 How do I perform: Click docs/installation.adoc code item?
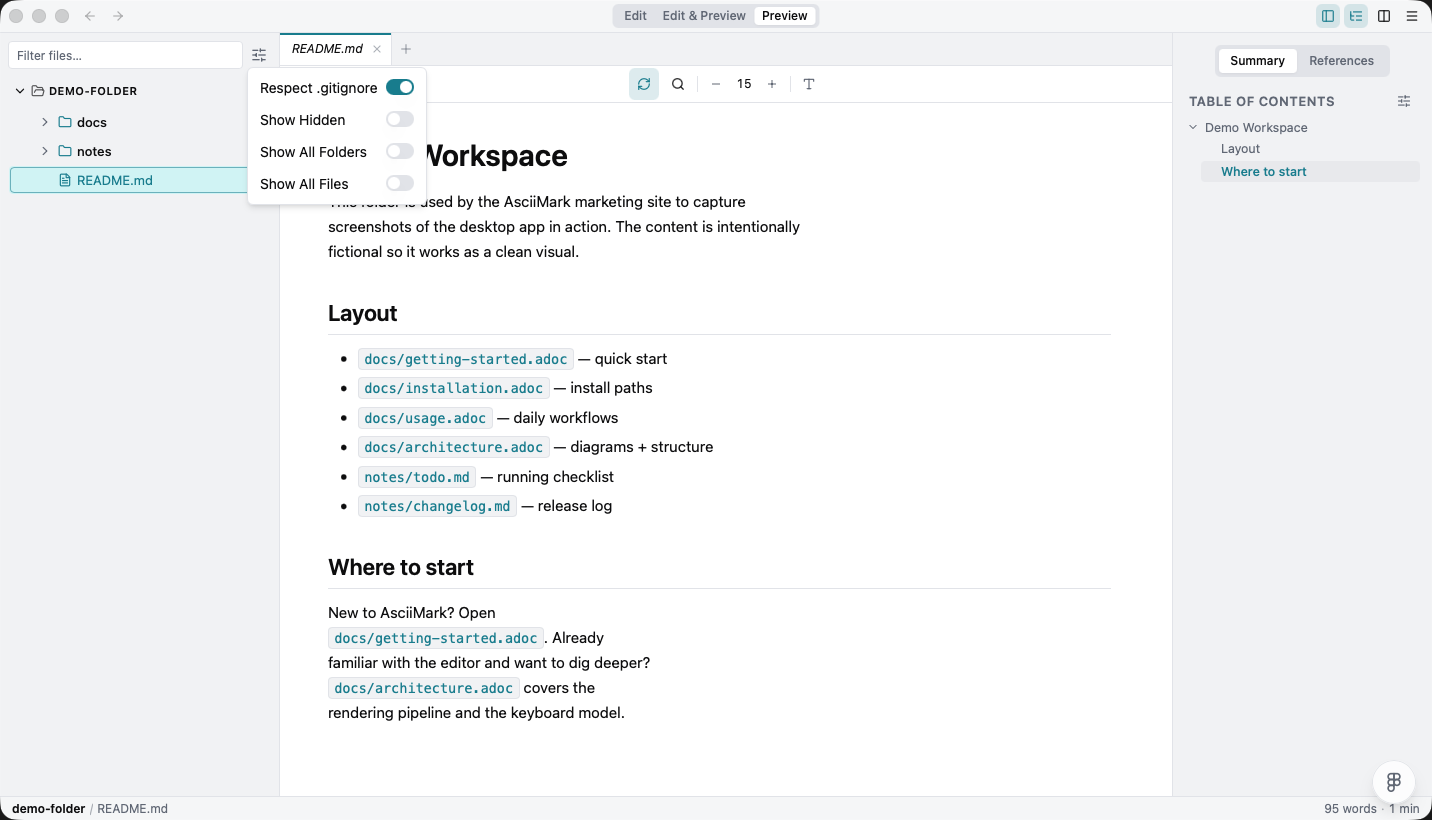pyautogui.click(x=453, y=388)
